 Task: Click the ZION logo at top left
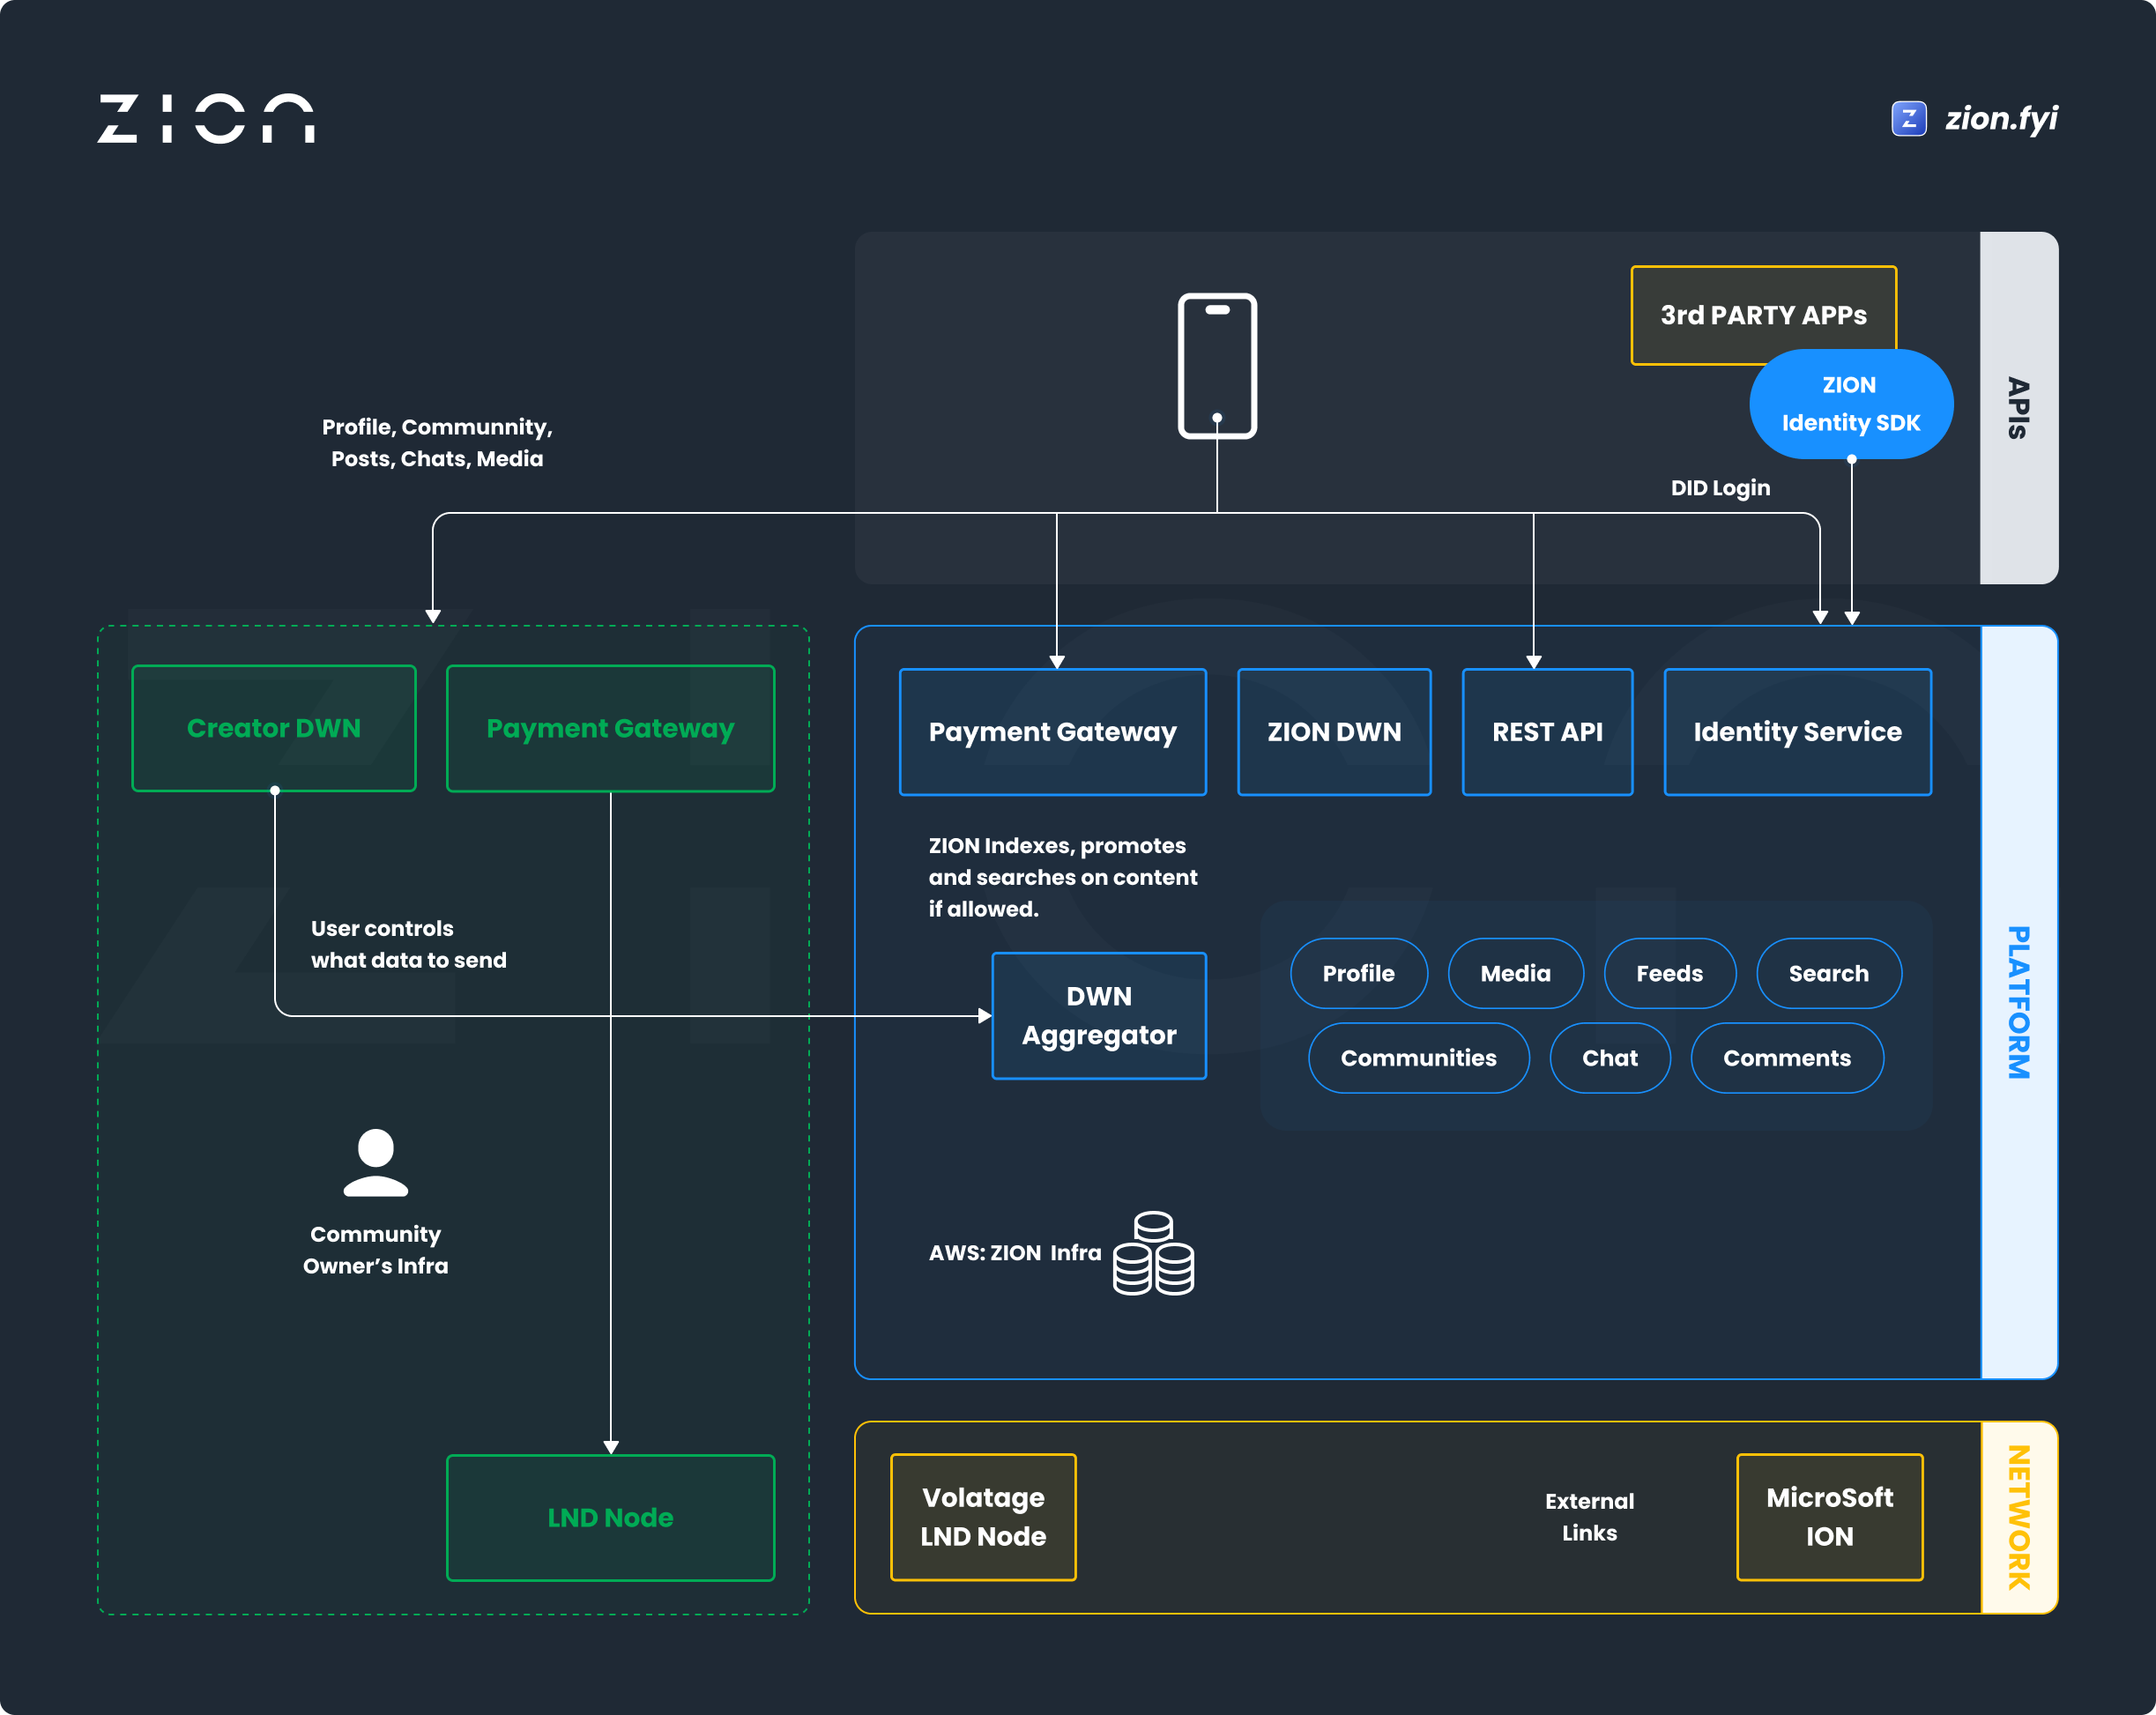click(x=206, y=119)
